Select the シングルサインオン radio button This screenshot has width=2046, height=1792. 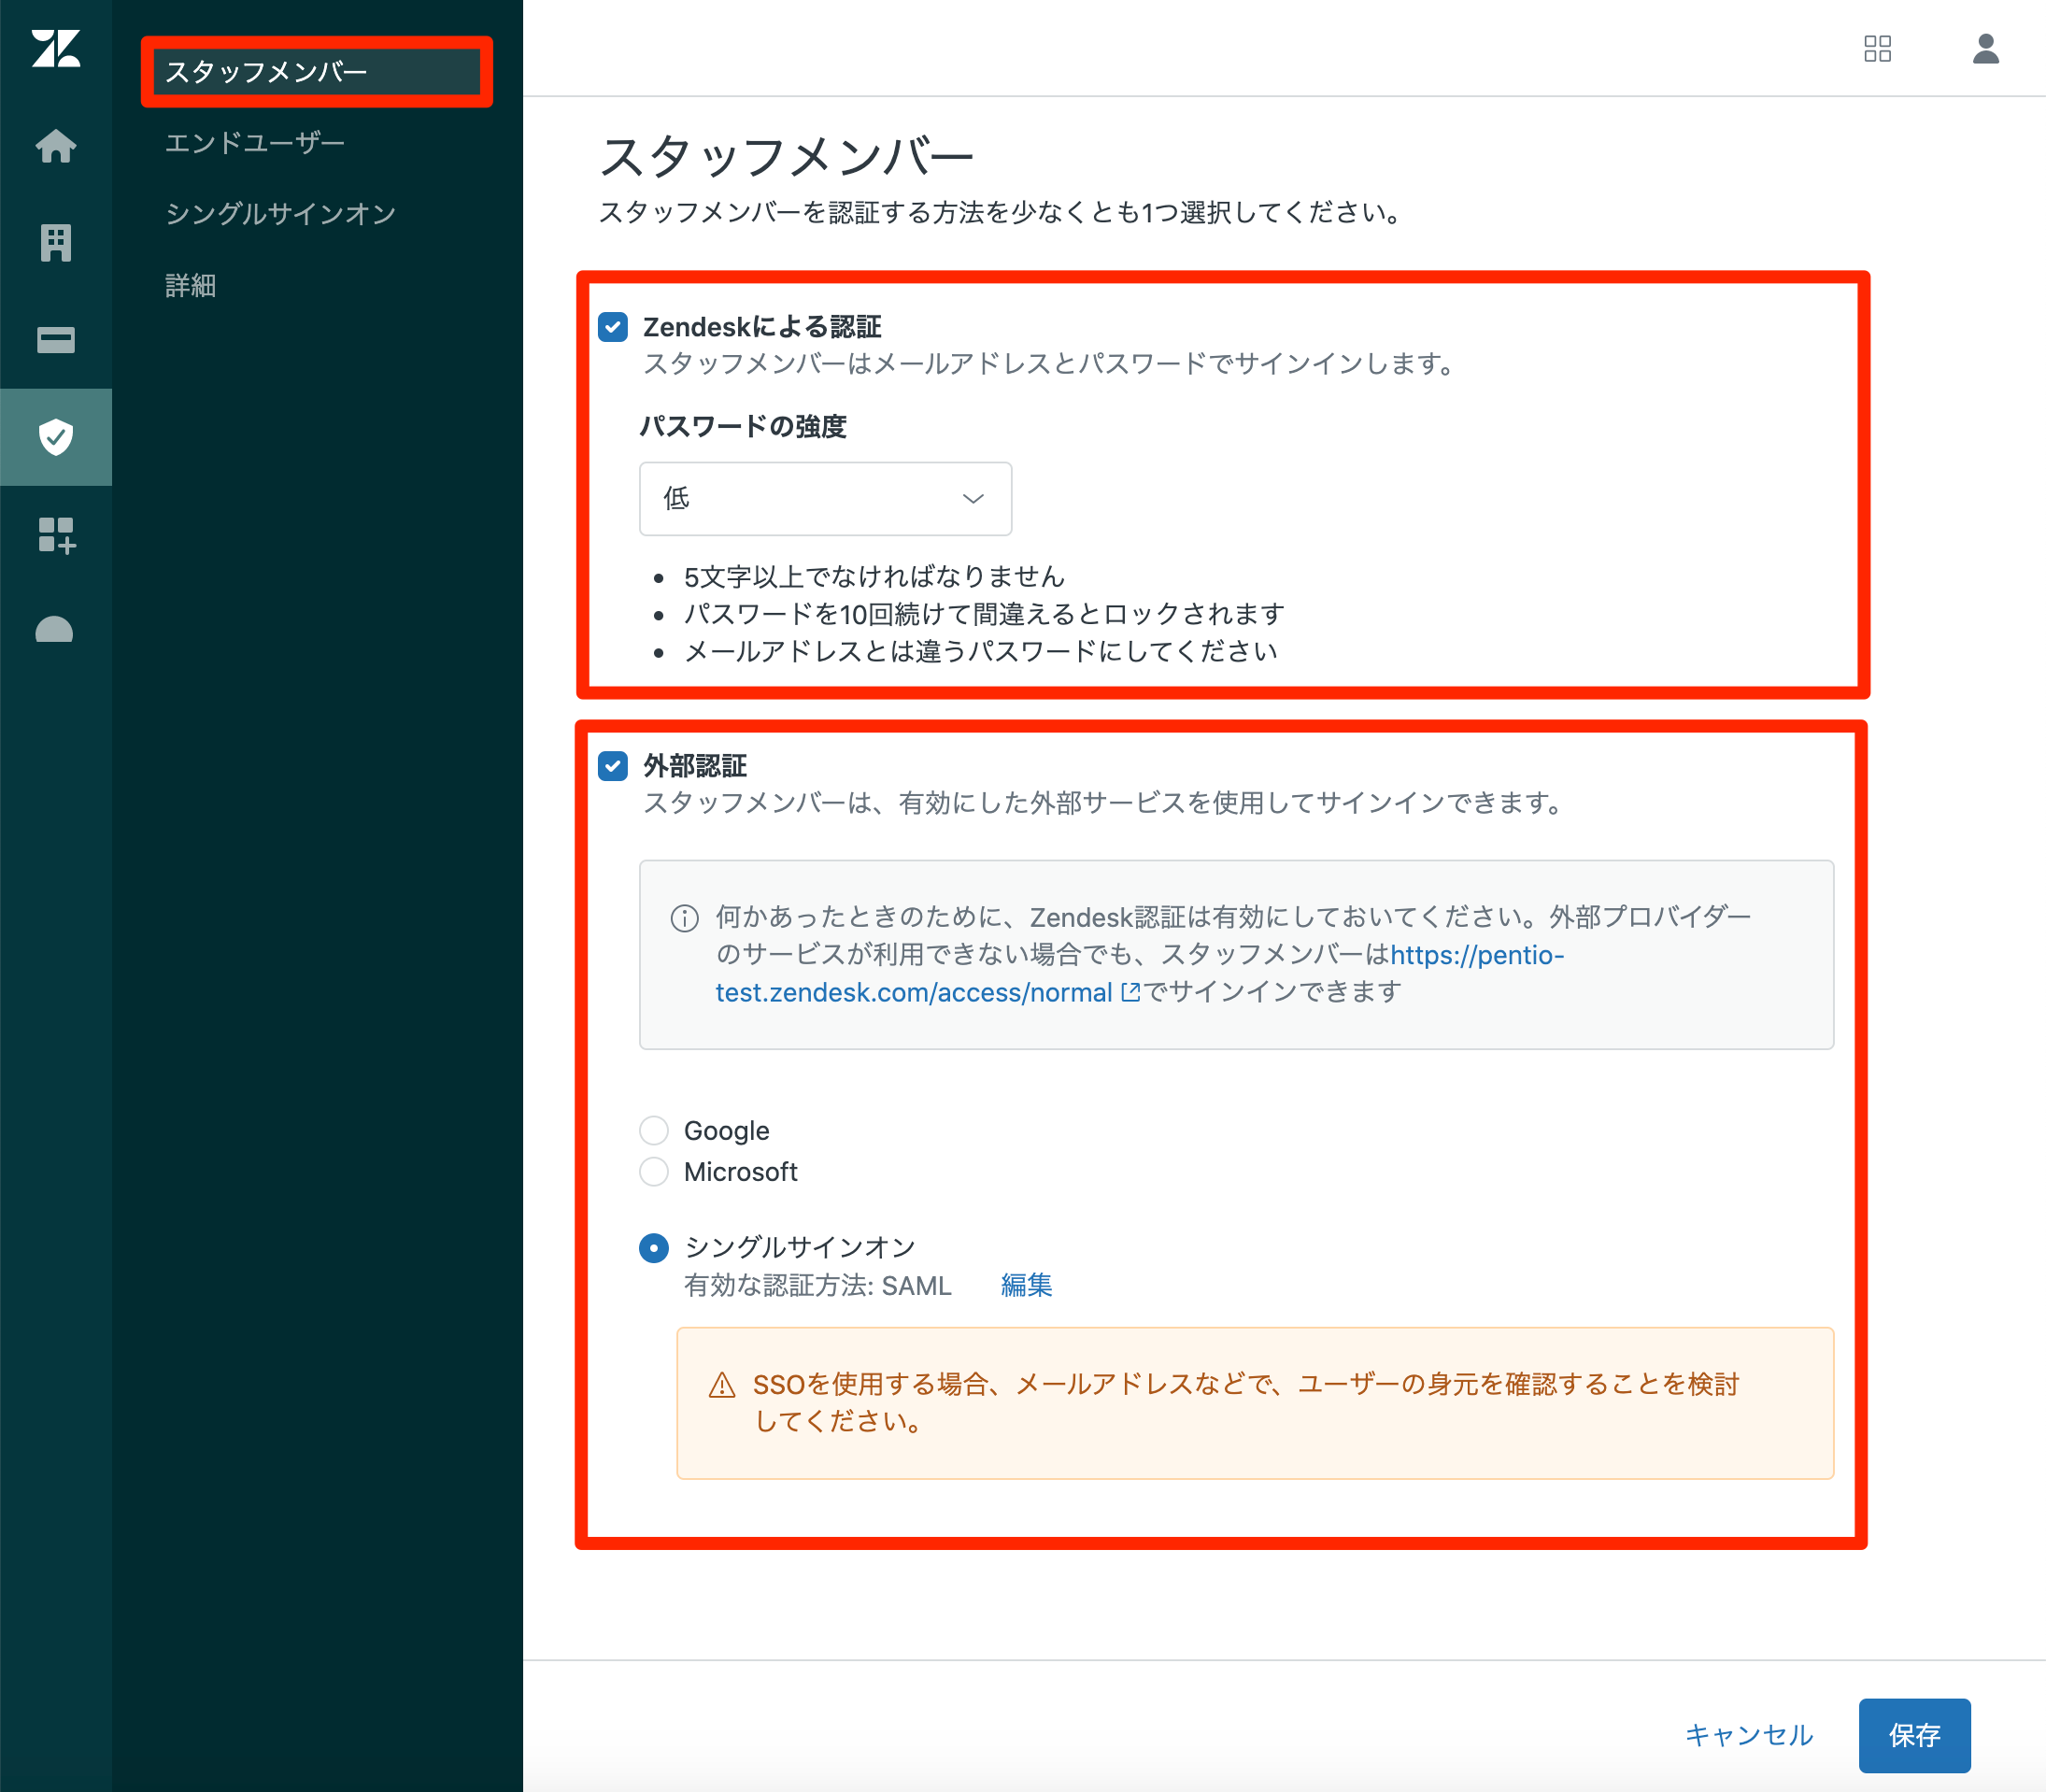click(654, 1248)
